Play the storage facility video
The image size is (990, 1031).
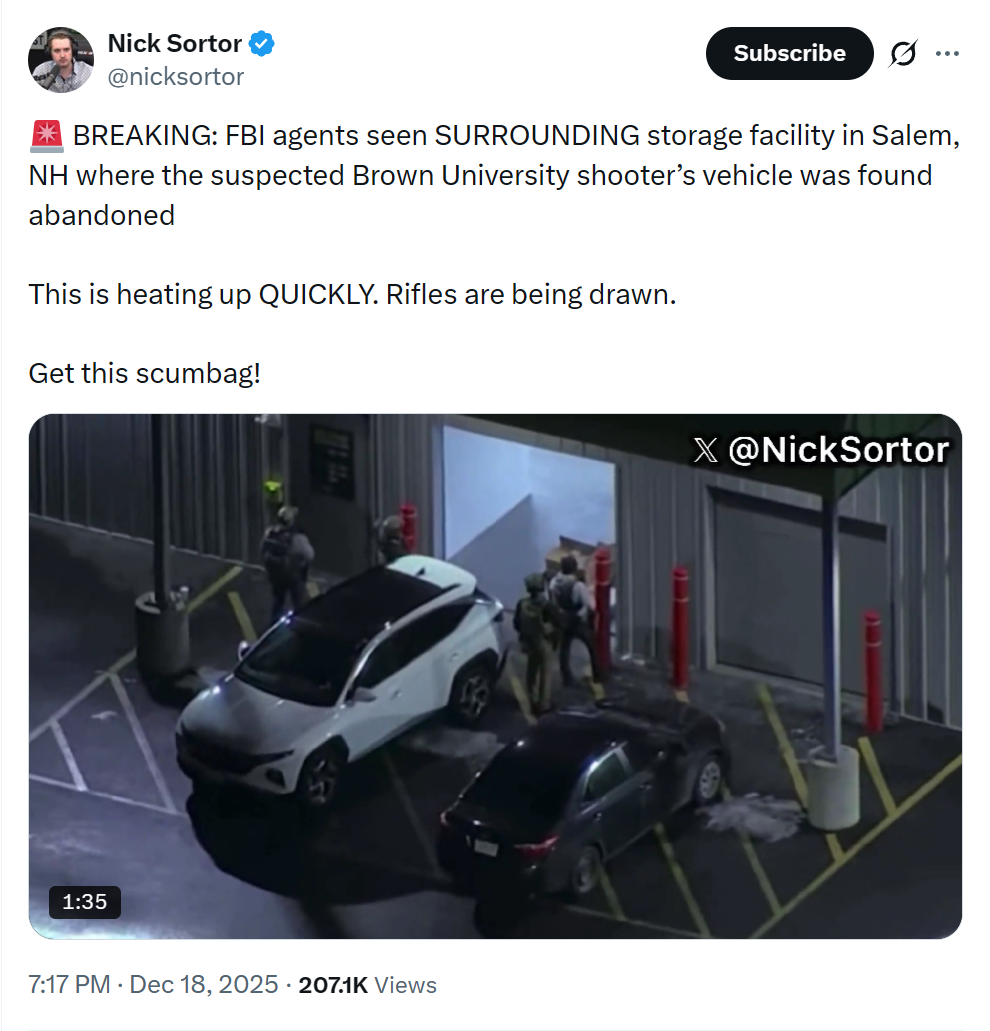coord(495,676)
